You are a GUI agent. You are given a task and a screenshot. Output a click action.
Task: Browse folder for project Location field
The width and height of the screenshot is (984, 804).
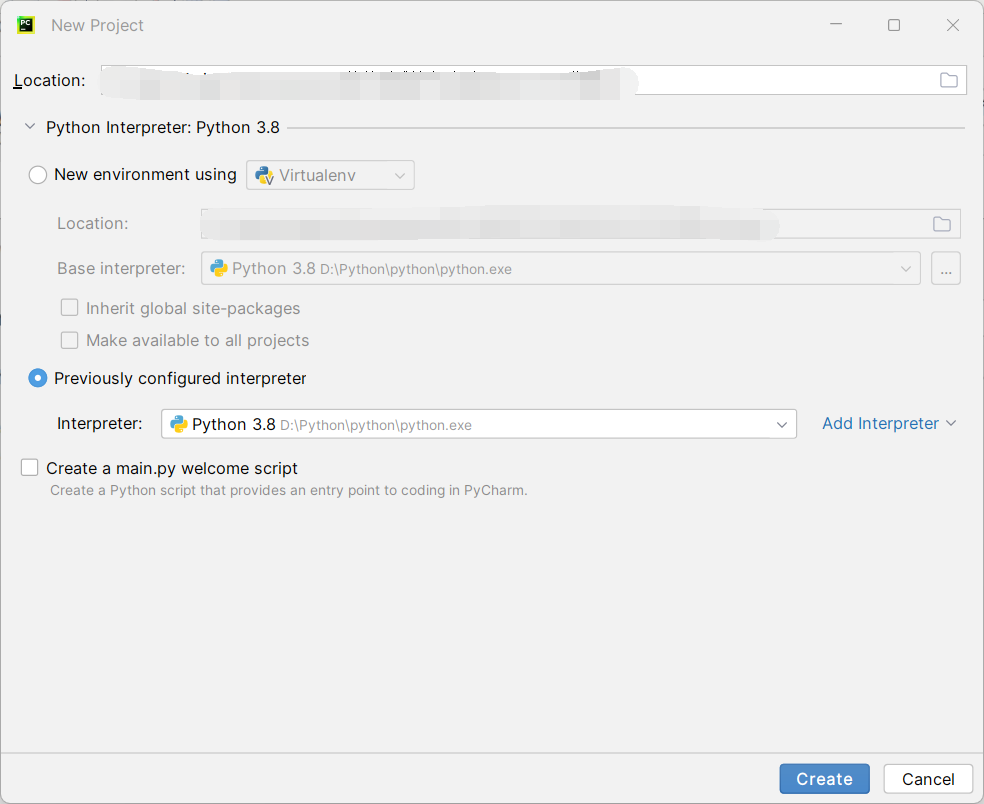point(948,80)
